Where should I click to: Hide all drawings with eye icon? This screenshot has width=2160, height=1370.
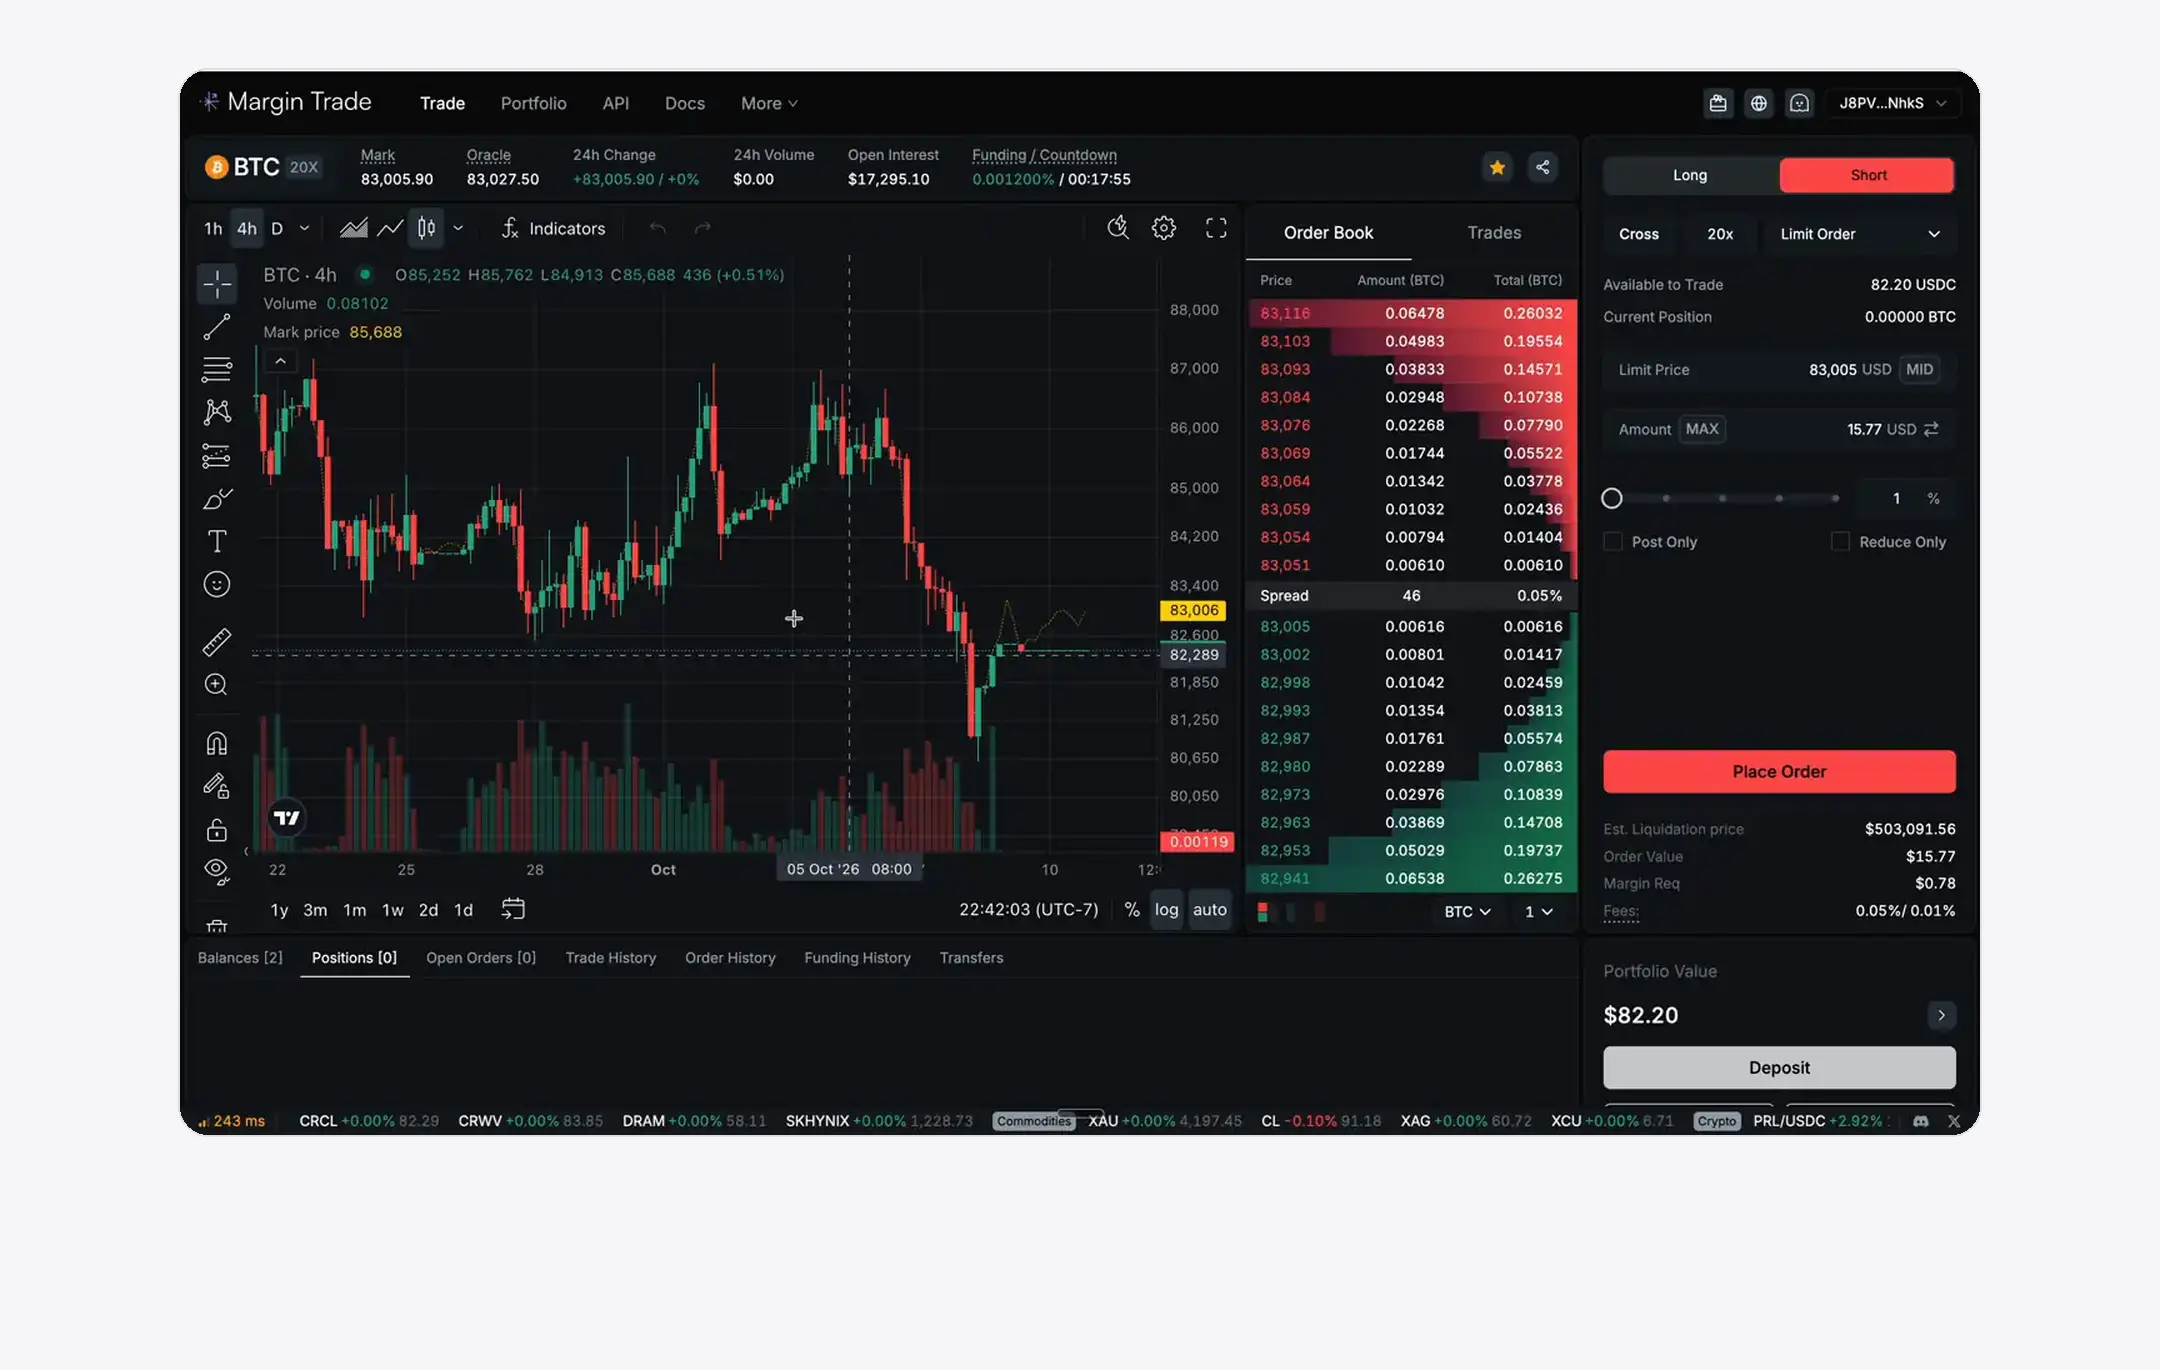click(x=217, y=872)
